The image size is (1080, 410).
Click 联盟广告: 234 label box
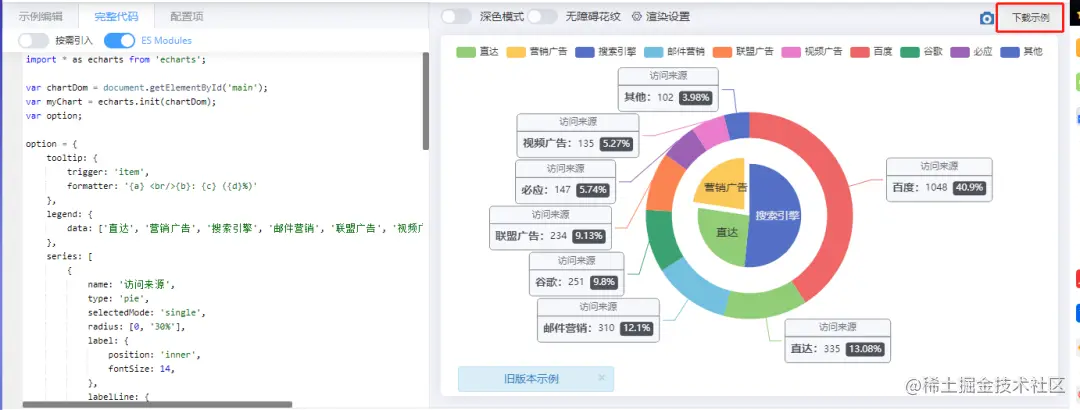tap(550, 227)
